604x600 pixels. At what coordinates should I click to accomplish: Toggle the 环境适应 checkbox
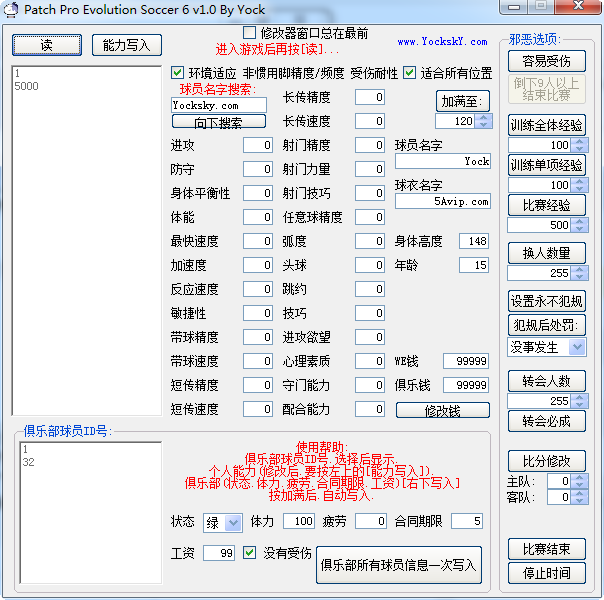(177, 72)
